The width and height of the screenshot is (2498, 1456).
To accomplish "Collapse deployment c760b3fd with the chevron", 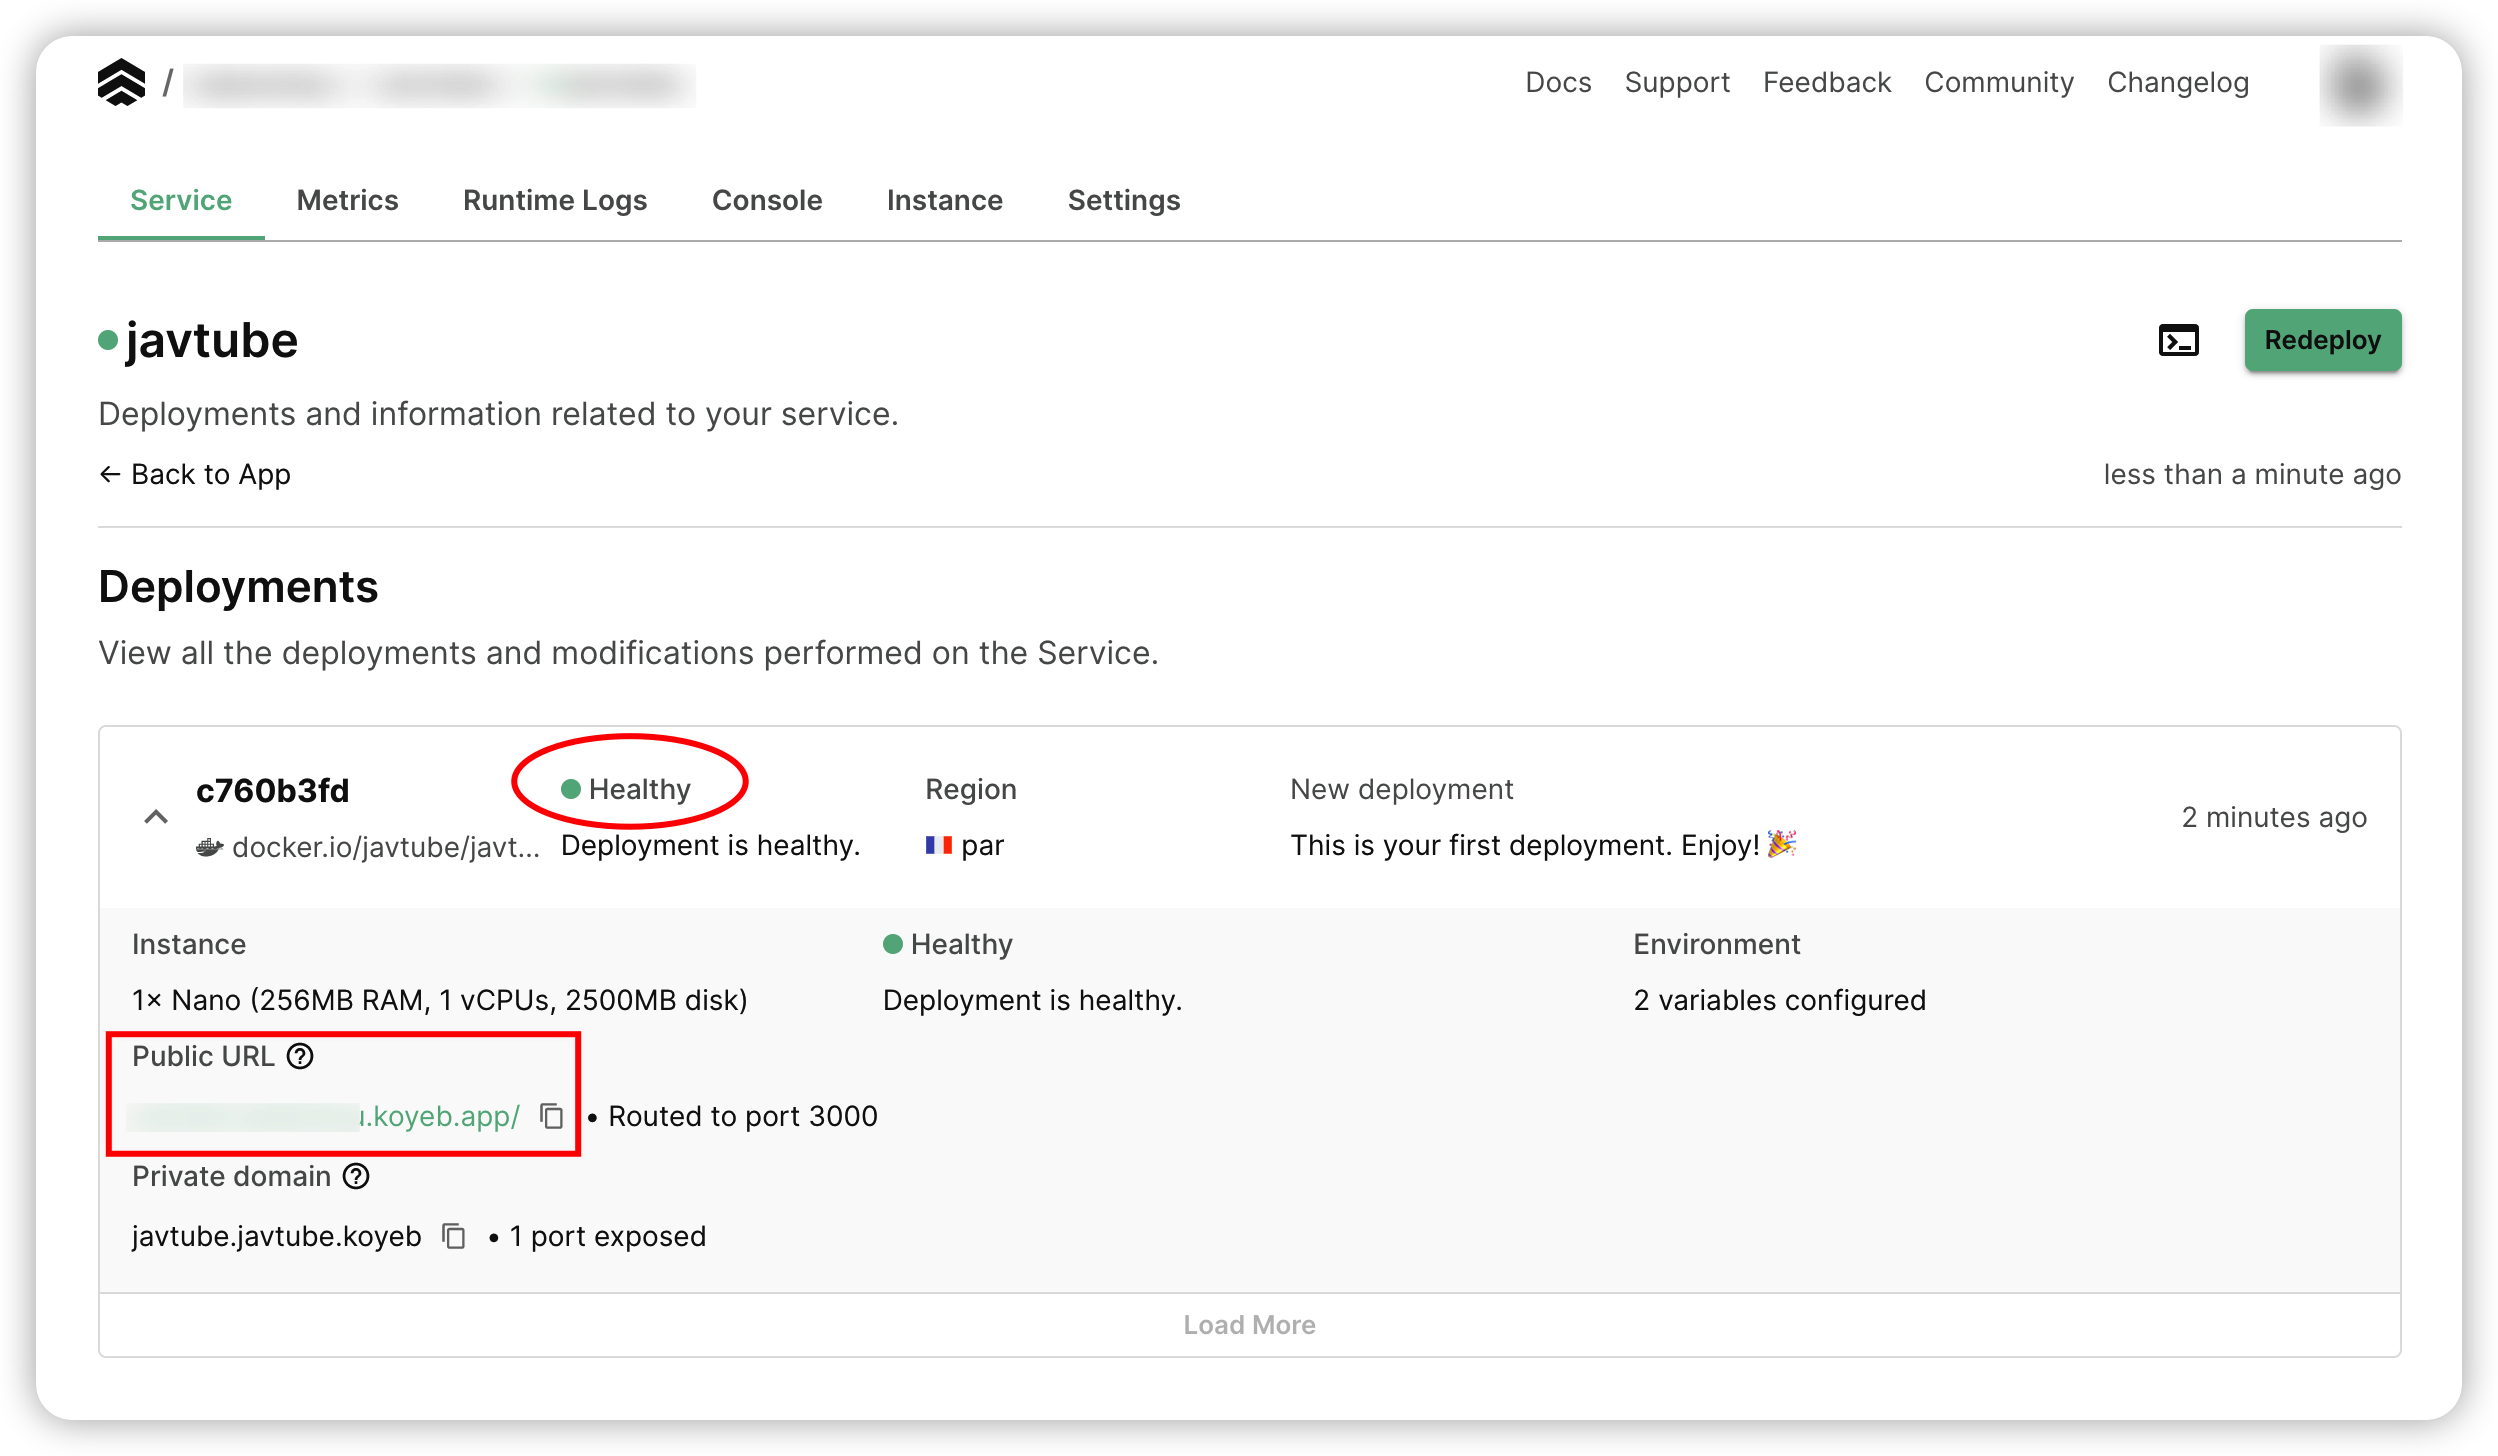I will tap(156, 818).
